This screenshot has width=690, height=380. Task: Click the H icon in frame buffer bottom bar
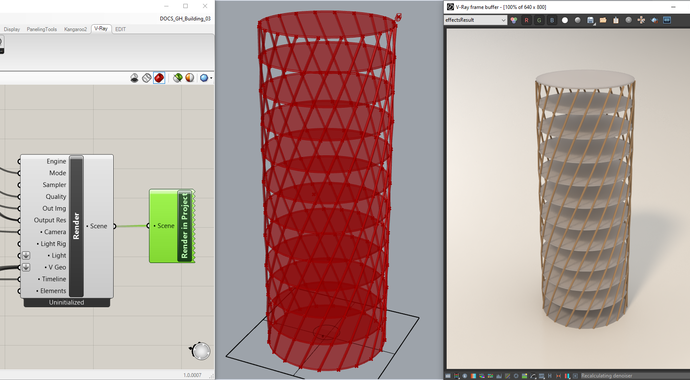coord(550,376)
